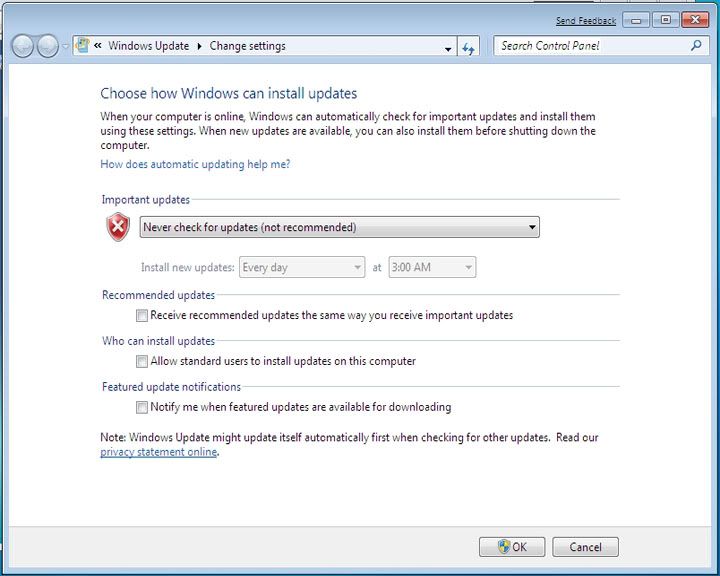The height and width of the screenshot is (576, 720).
Task: Maximize the Windows Update window
Action: 665,20
